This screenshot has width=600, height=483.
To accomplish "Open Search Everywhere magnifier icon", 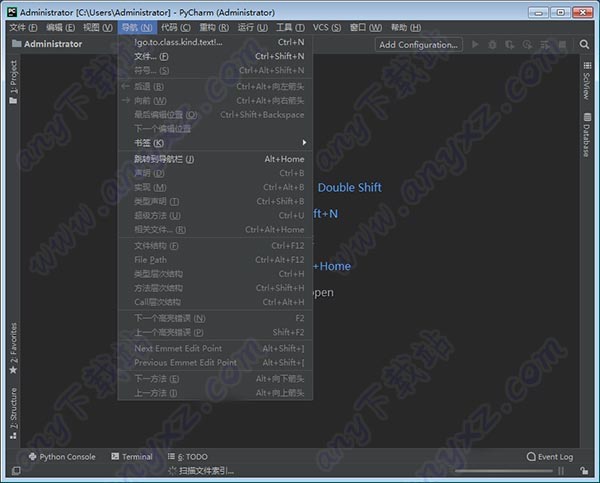I will click(x=584, y=44).
